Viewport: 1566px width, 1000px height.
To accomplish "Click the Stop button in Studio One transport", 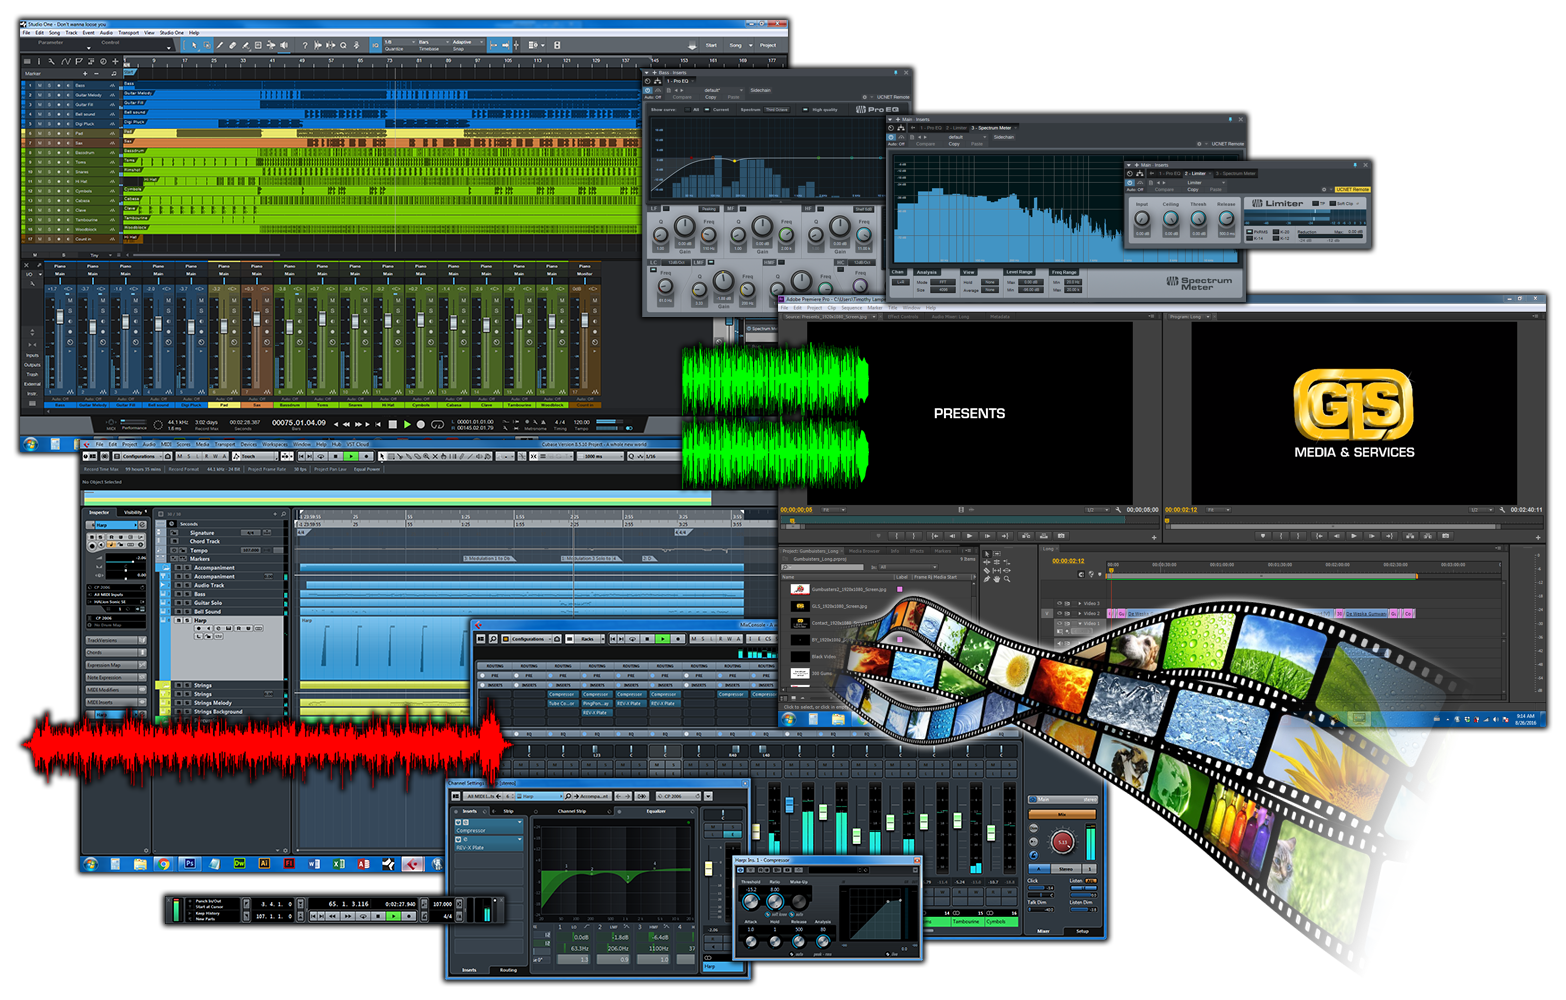I will click(x=393, y=425).
